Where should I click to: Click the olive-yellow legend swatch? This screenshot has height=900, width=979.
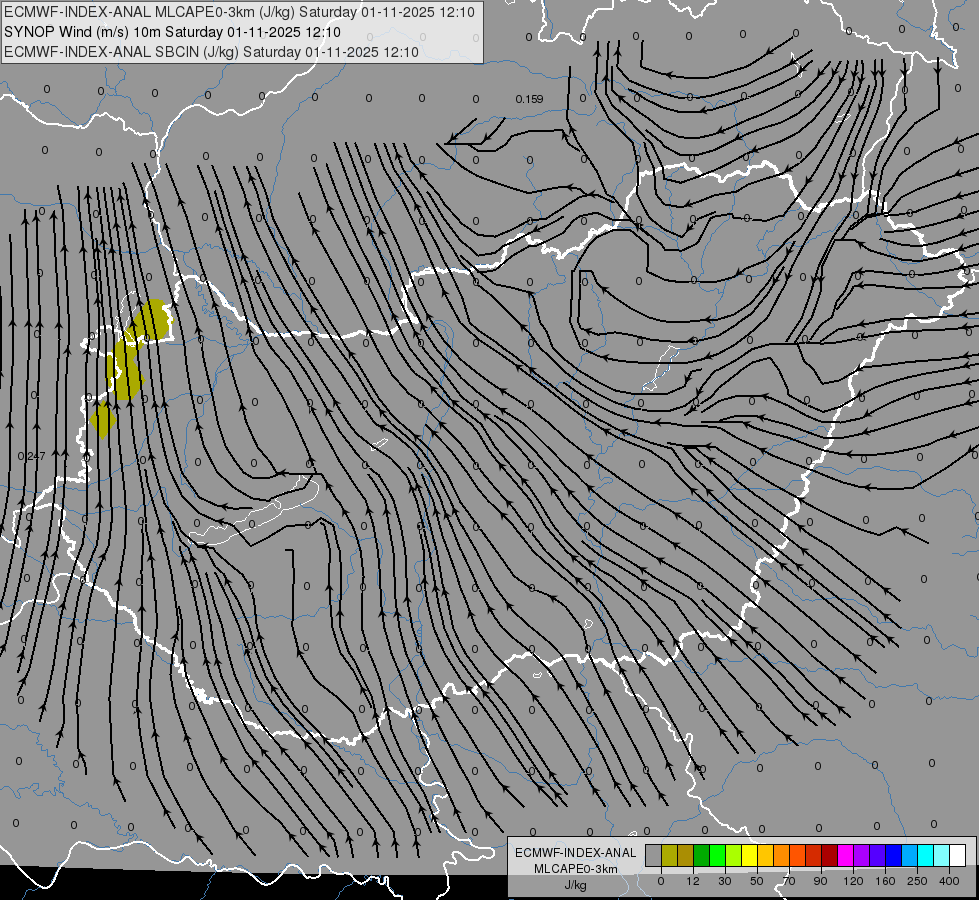point(669,855)
